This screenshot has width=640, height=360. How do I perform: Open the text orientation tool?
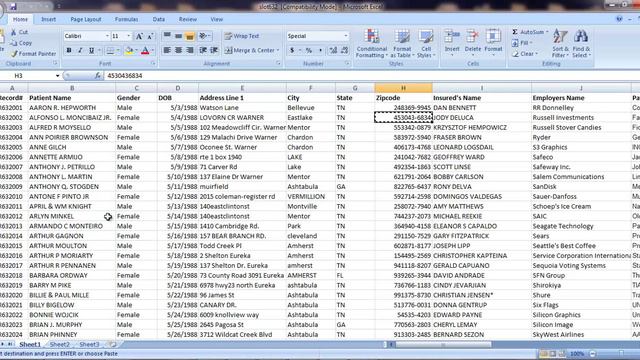pyautogui.click(x=204, y=36)
